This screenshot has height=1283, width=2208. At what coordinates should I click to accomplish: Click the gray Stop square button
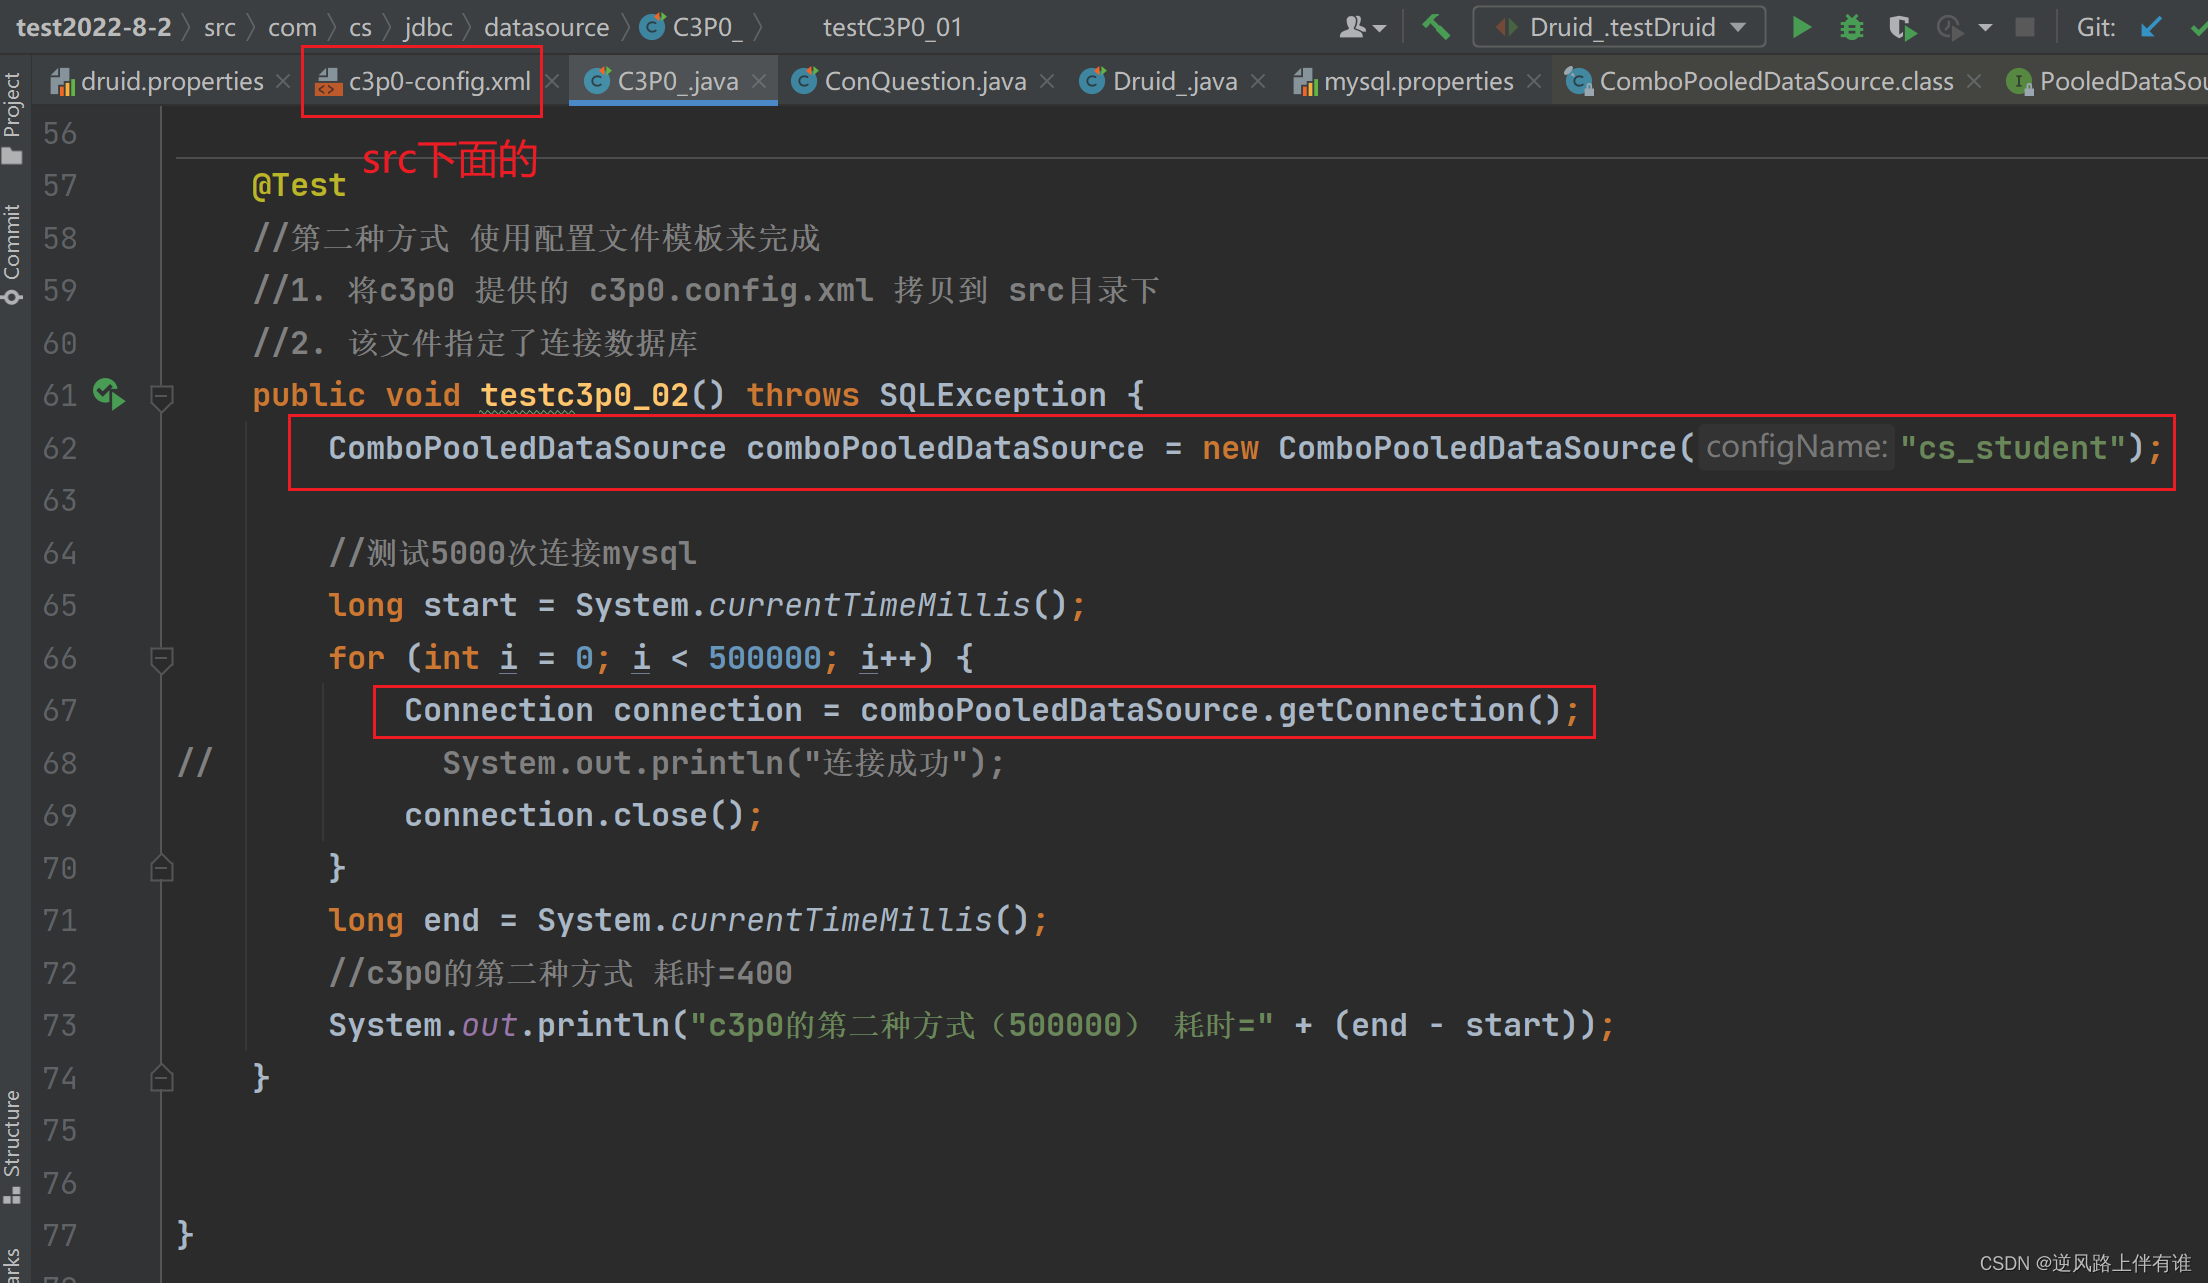click(2025, 27)
